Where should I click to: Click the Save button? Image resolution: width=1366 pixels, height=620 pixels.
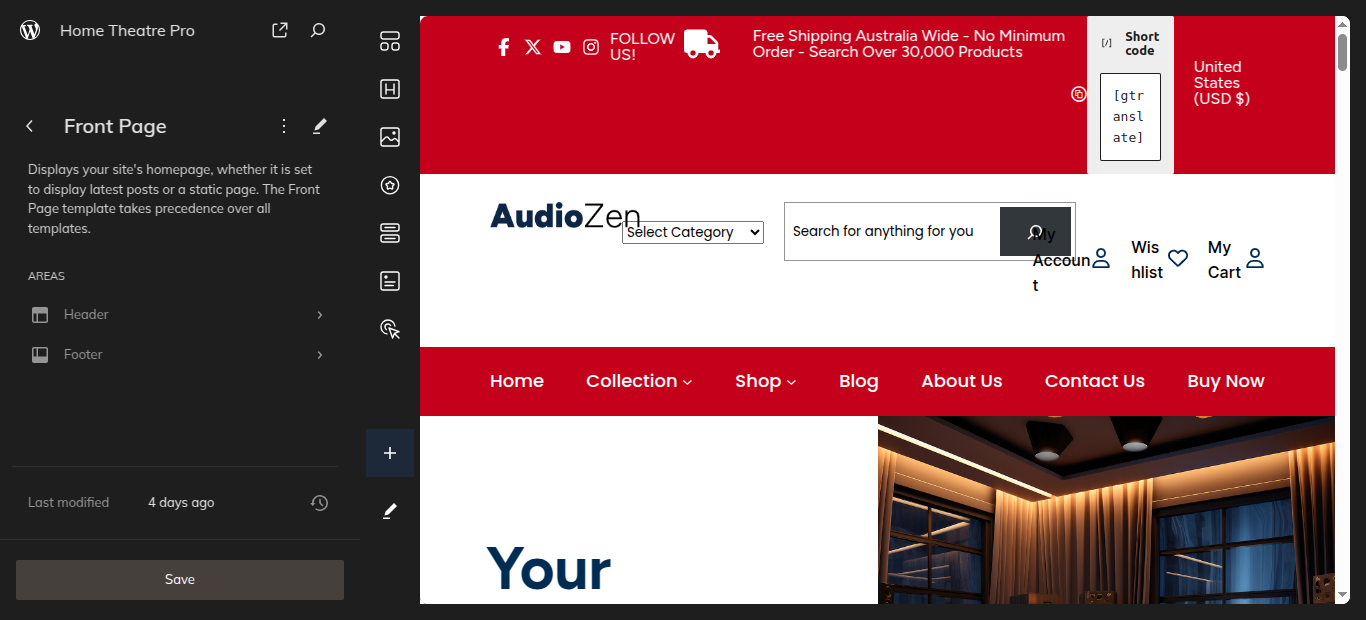180,580
